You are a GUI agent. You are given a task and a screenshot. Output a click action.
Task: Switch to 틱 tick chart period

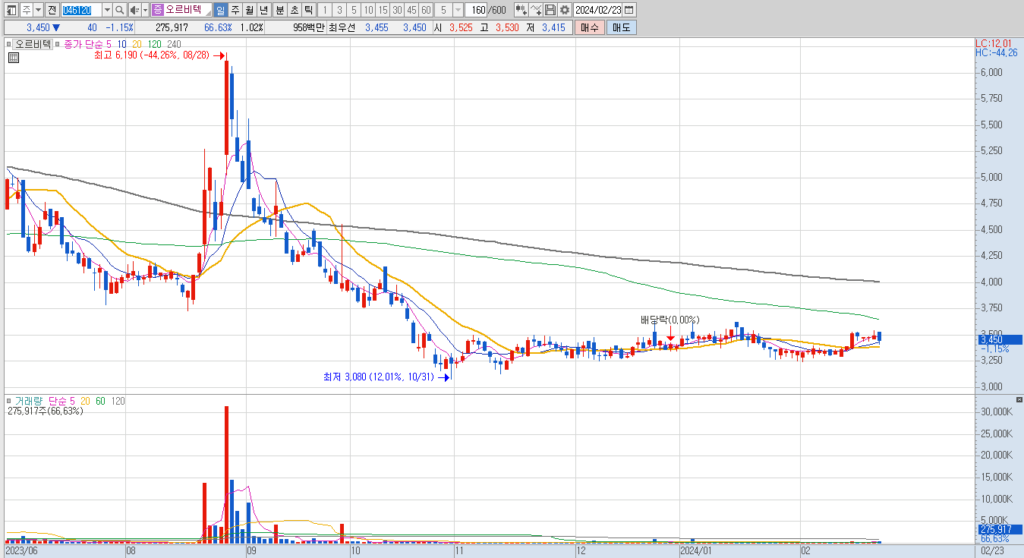[x=308, y=10]
